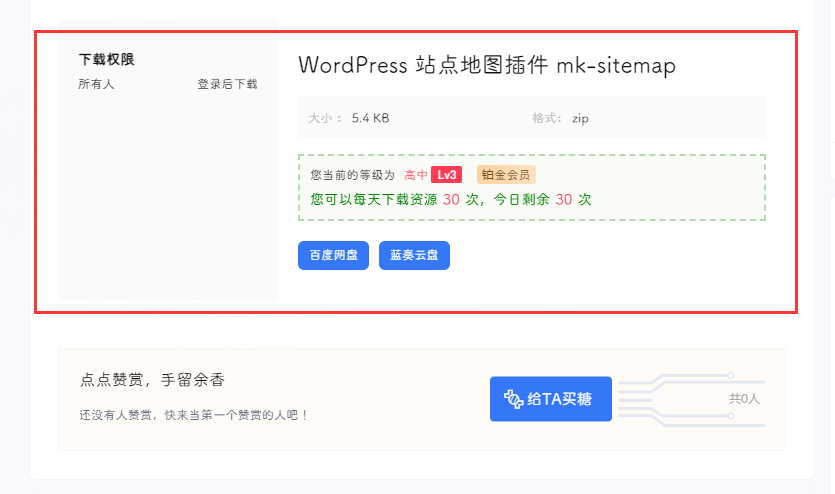Click the file format value zip
Screen dimensions: 835x494
(580, 118)
